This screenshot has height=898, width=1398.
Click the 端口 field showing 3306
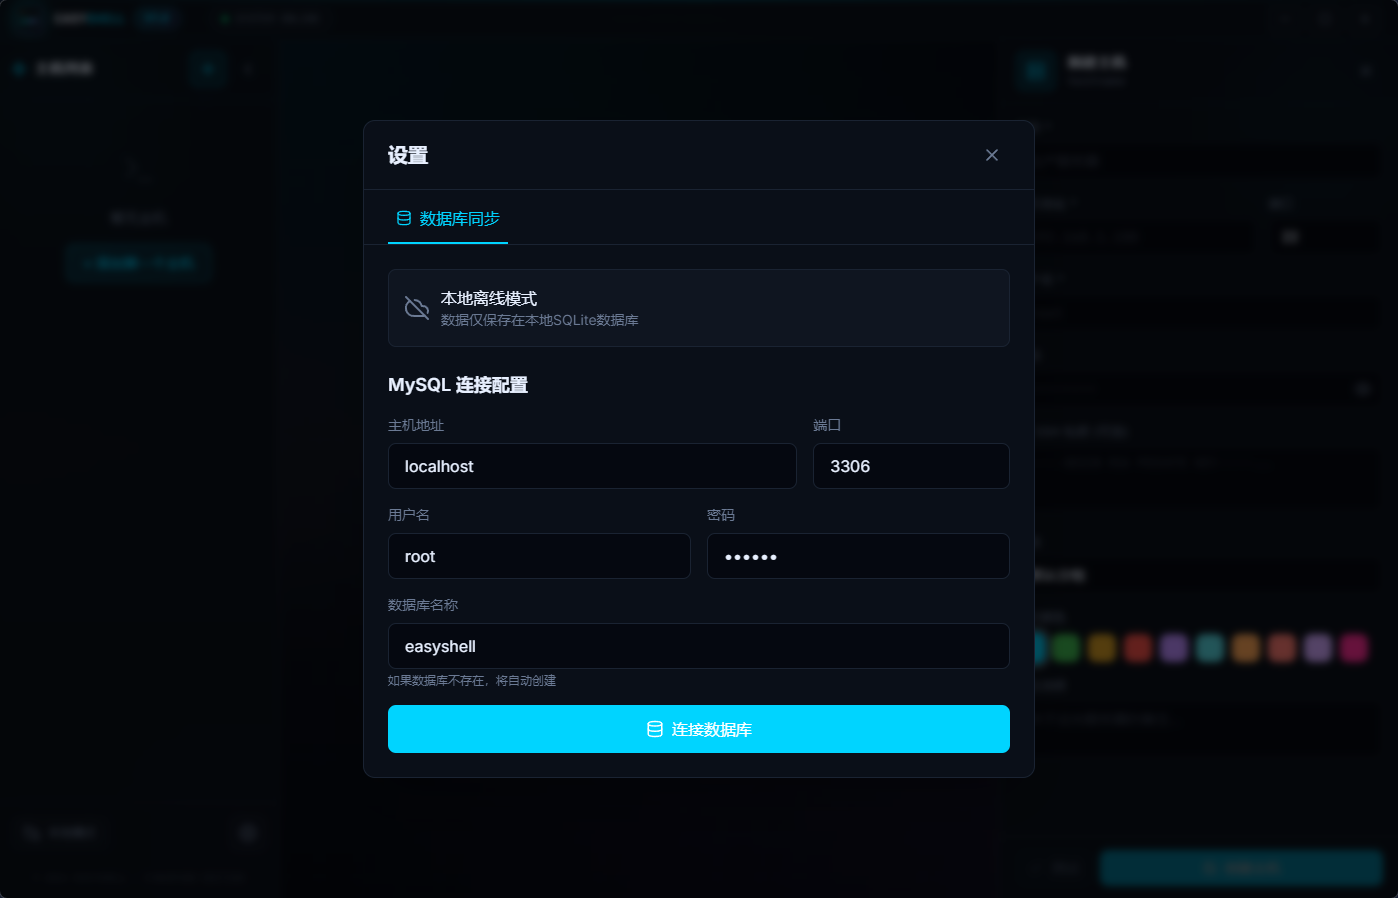tap(910, 466)
